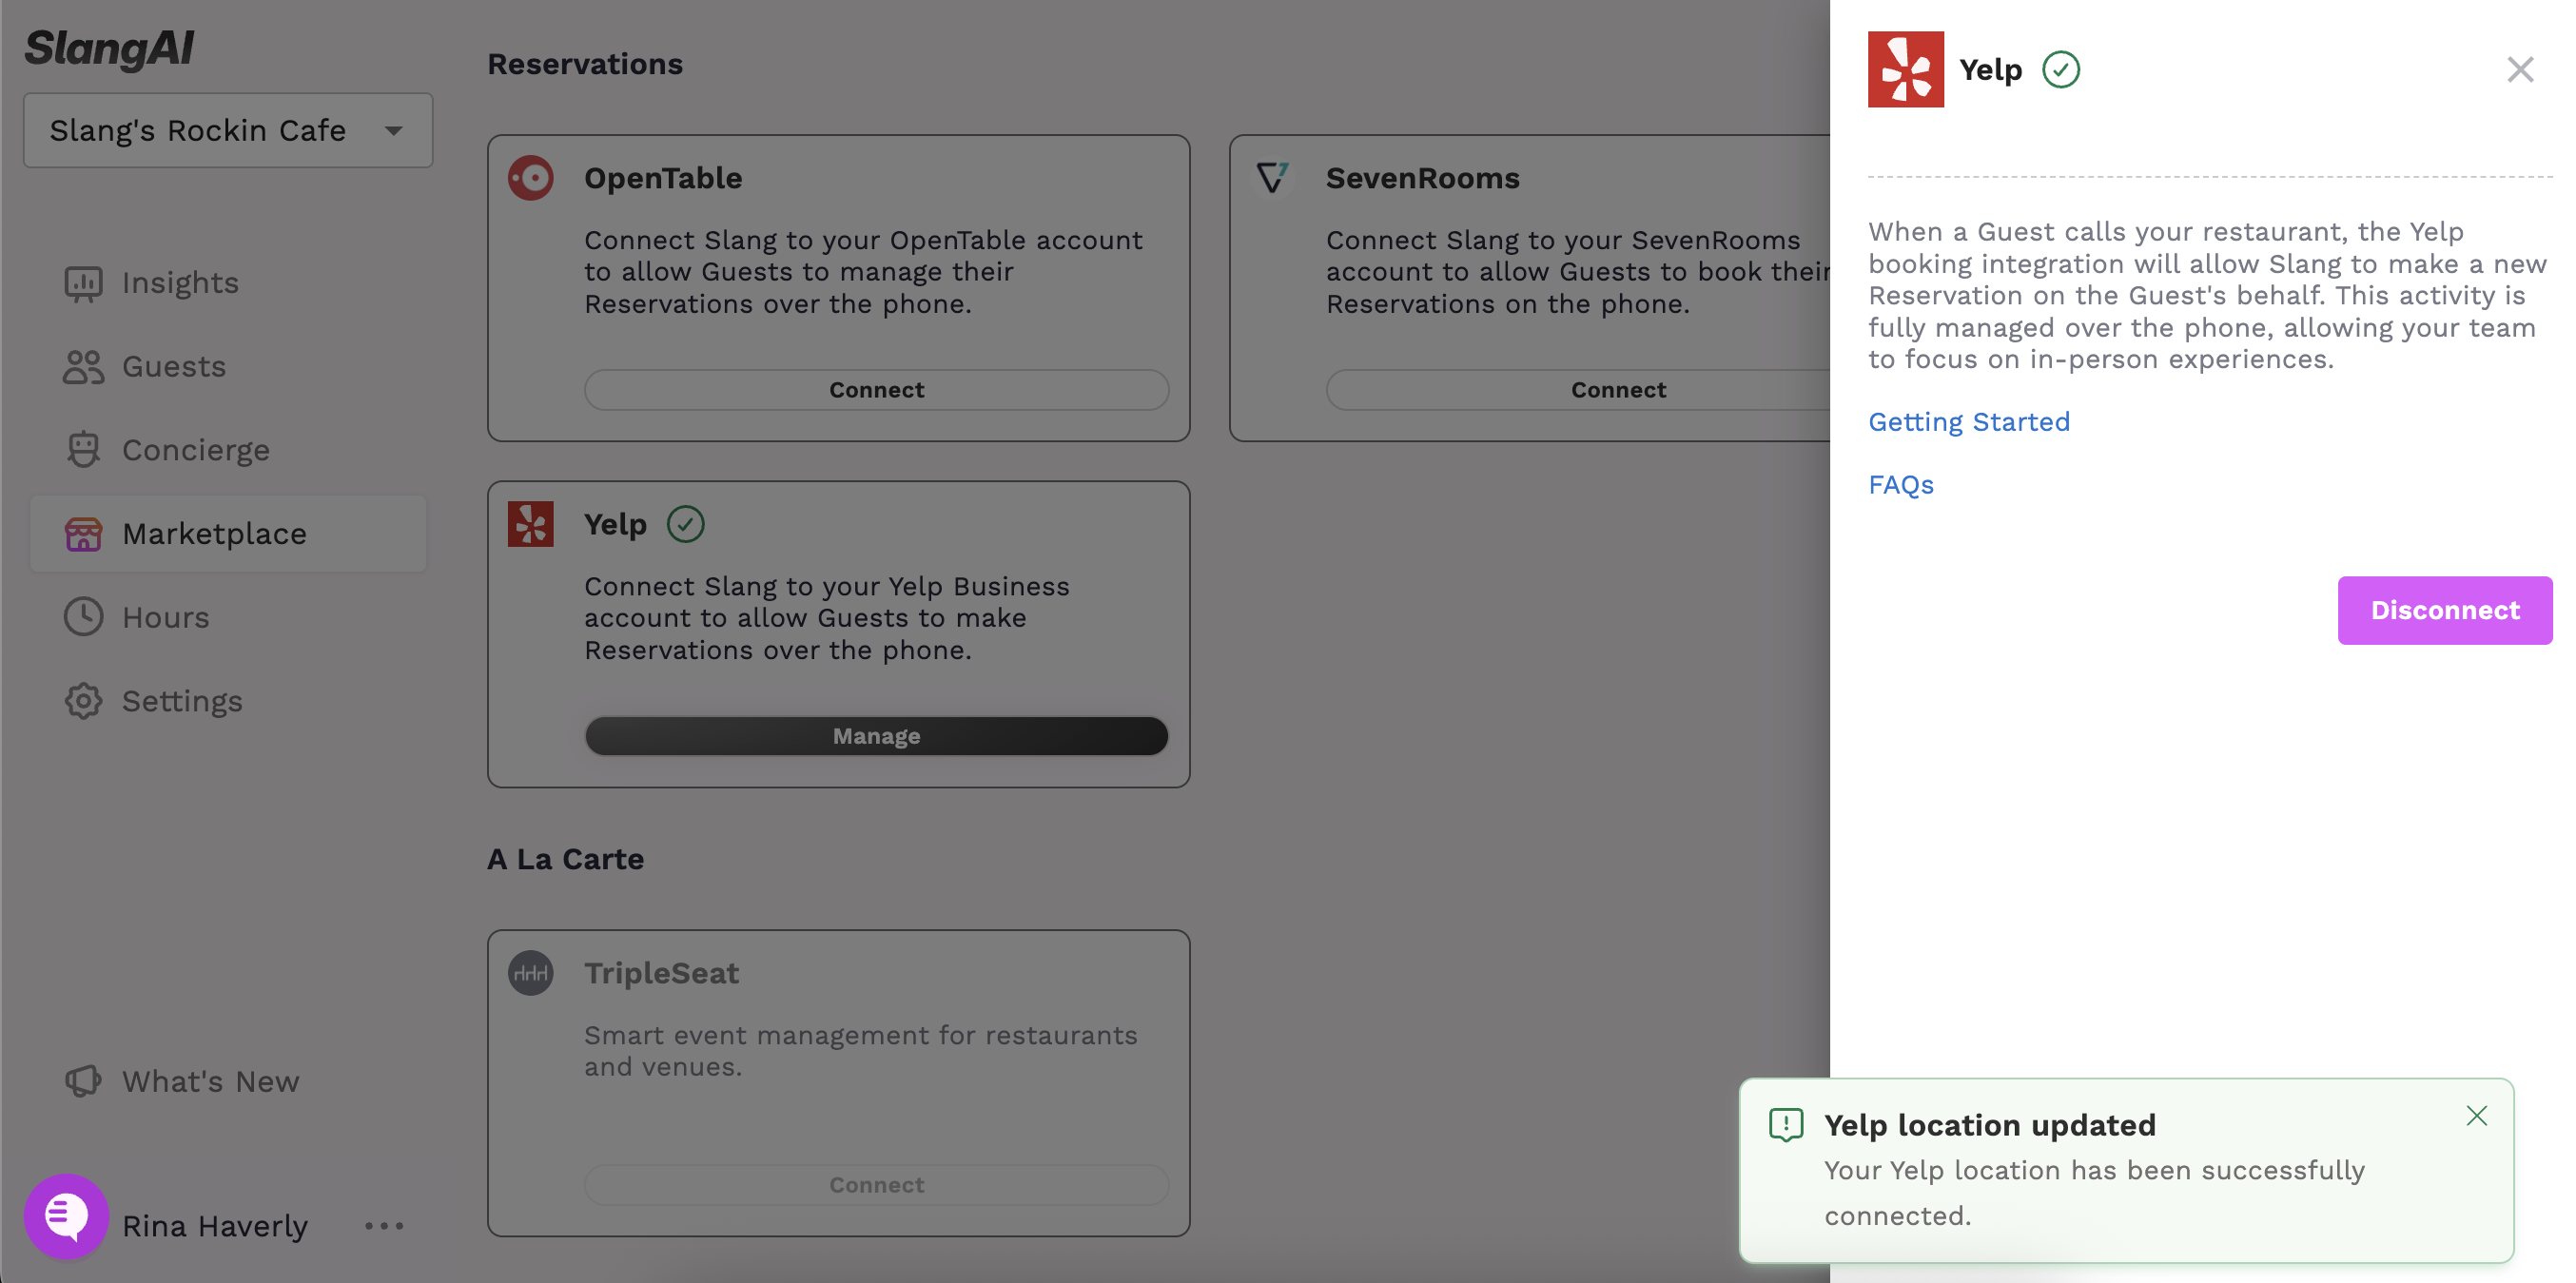Open the FAQs link

click(x=1901, y=485)
